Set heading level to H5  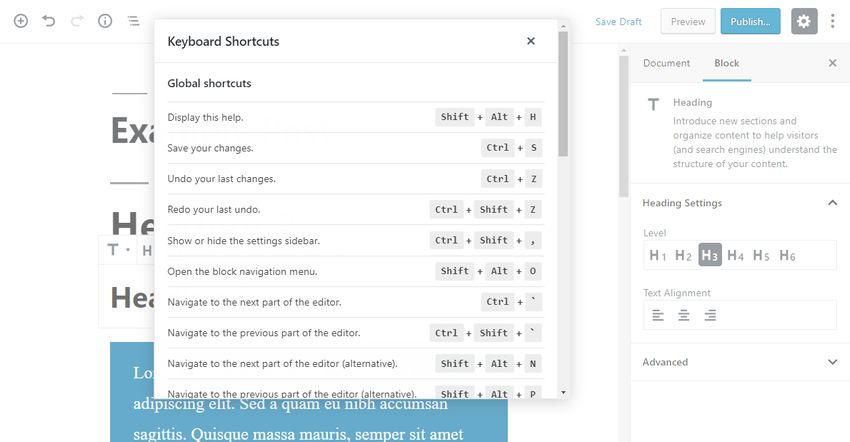pos(761,255)
